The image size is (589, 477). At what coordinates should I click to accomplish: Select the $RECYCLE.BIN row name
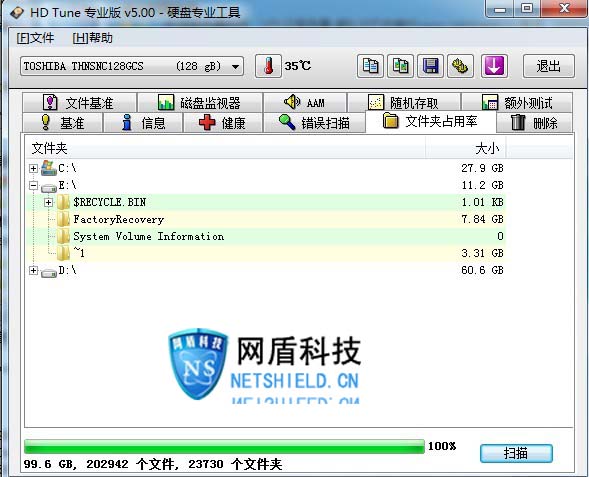coord(109,202)
